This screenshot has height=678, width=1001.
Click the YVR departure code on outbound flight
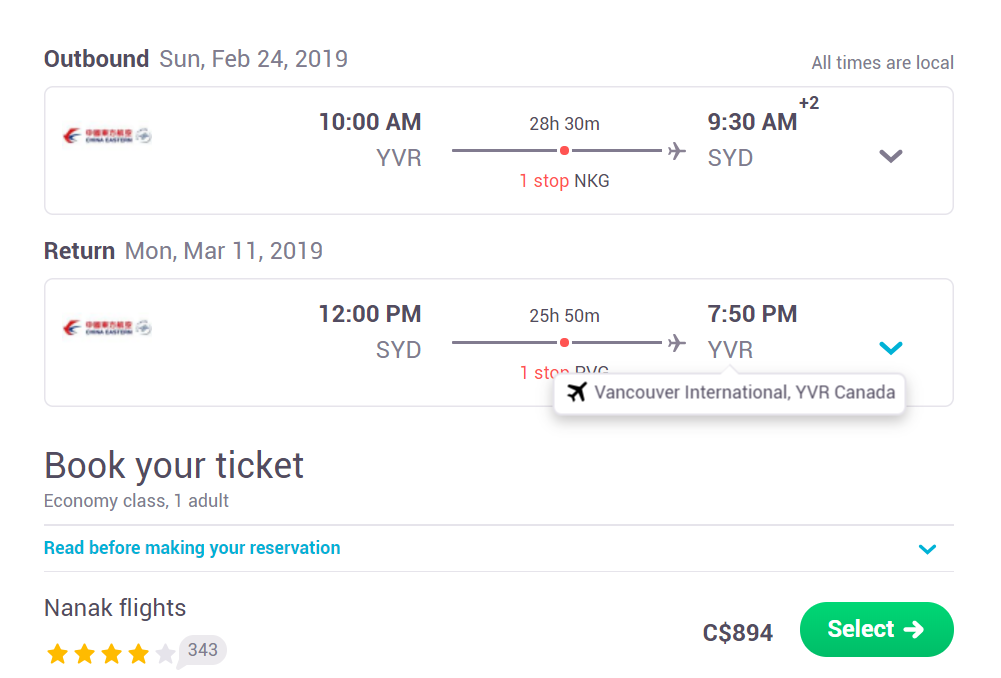398,158
